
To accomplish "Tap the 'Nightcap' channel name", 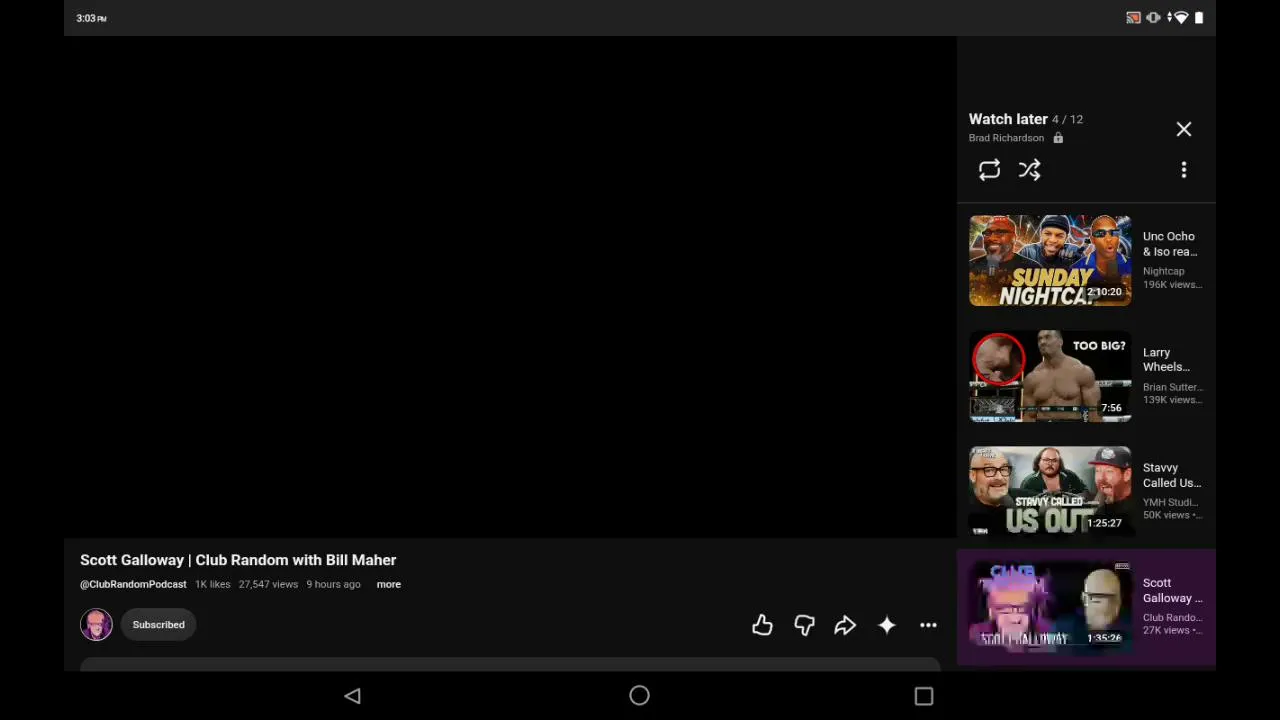I will point(1164,271).
